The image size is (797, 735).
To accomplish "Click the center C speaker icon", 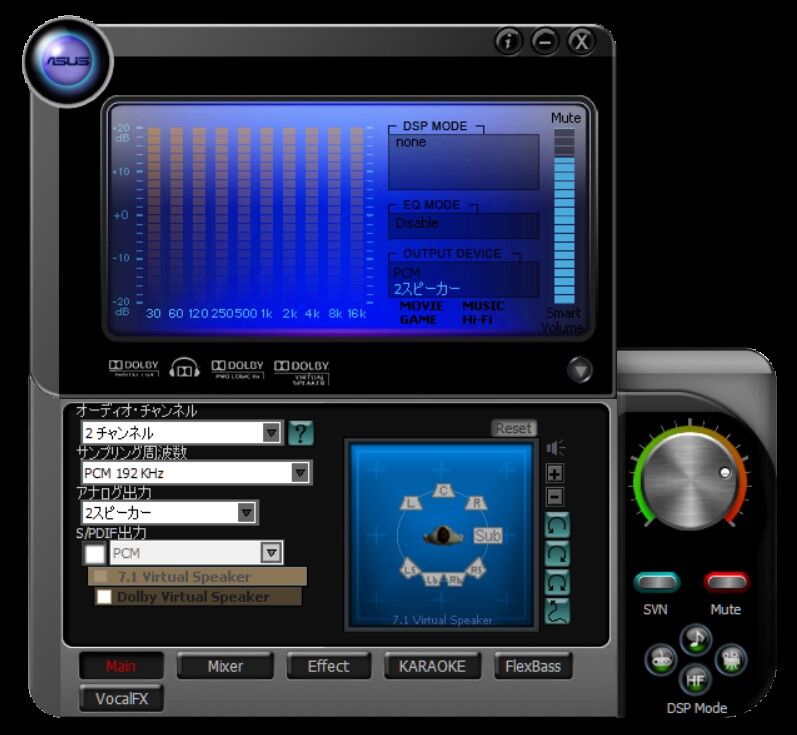I will tap(443, 491).
